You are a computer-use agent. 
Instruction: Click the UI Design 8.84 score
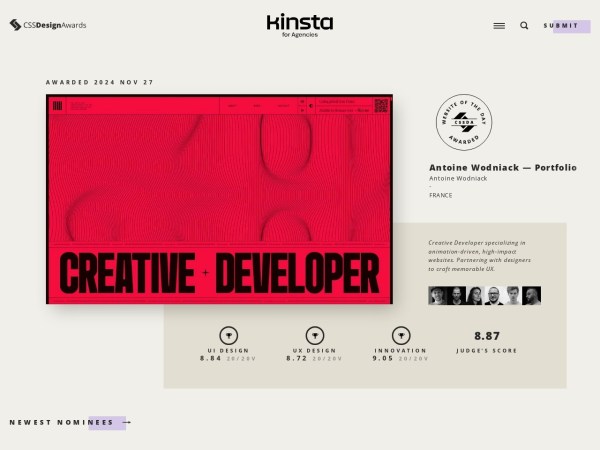215,358
